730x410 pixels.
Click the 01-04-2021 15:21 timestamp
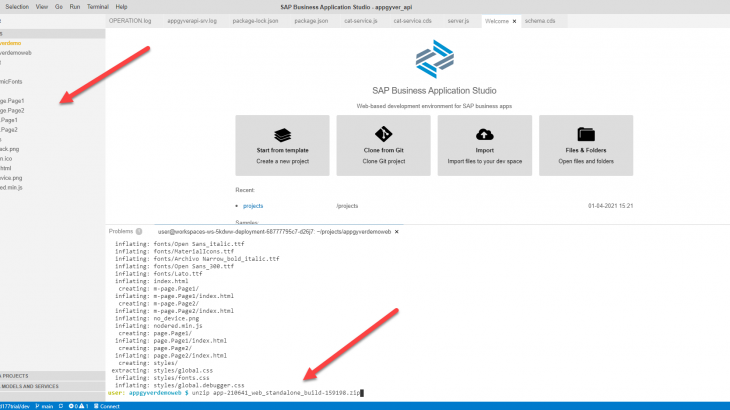click(x=610, y=206)
